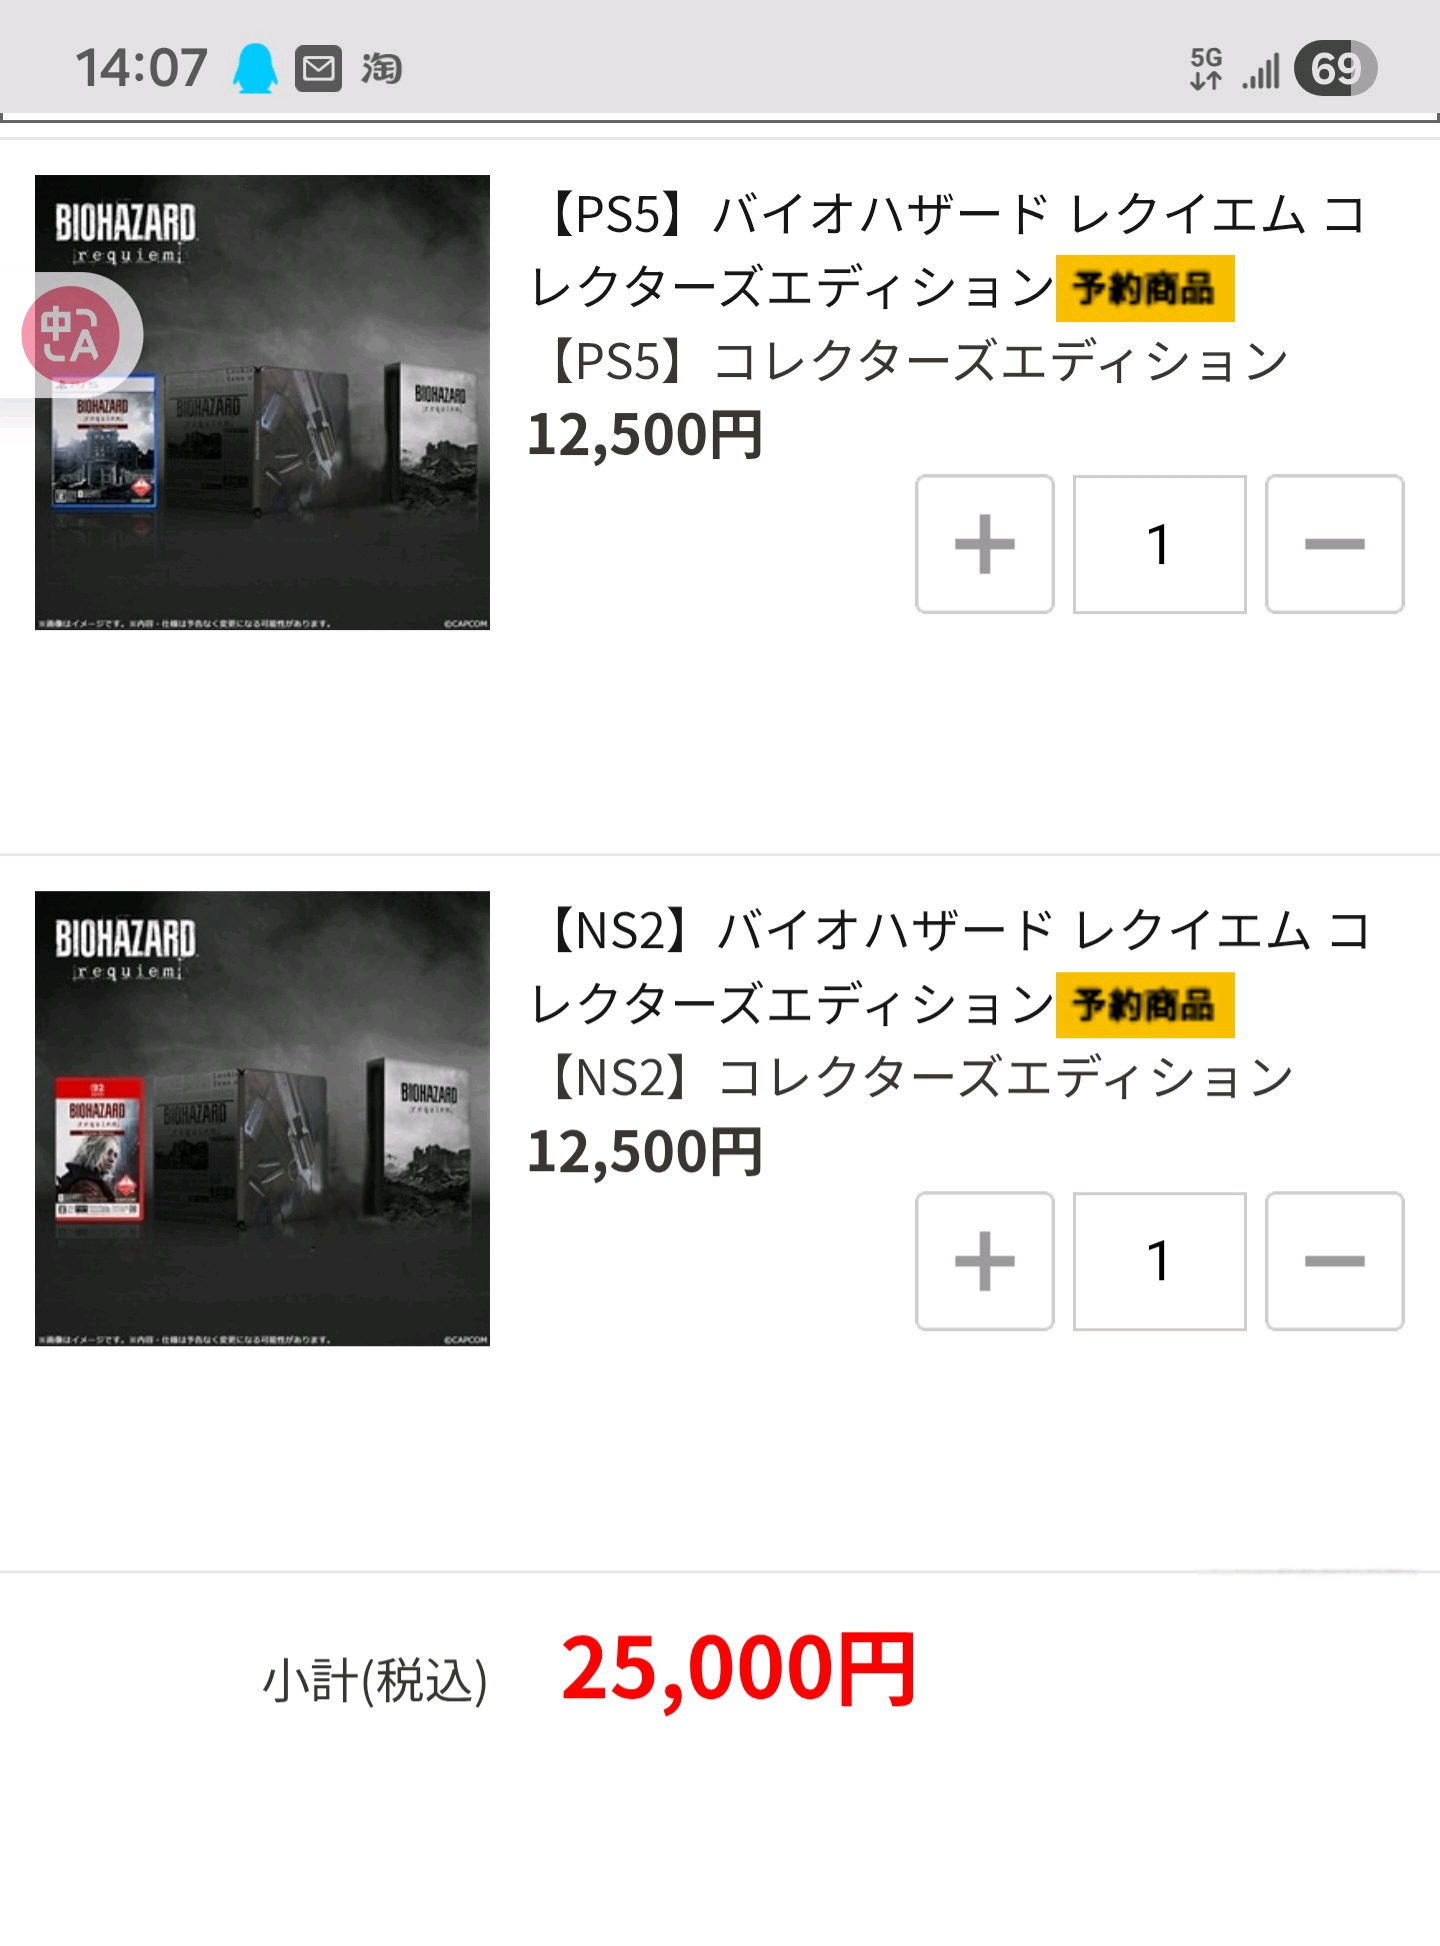The image size is (1440, 1946).
Task: Tap the Taobao 淘 notification icon
Action: pos(381,68)
